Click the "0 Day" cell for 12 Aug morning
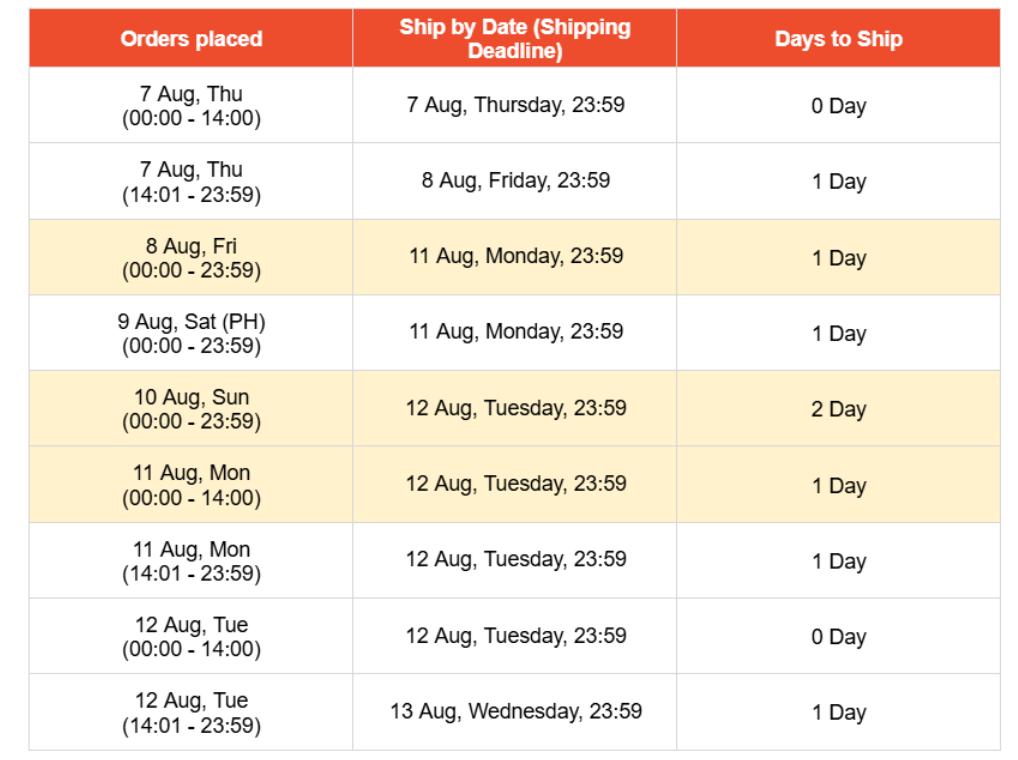Screen dimensions: 1018x760 [x=838, y=636]
